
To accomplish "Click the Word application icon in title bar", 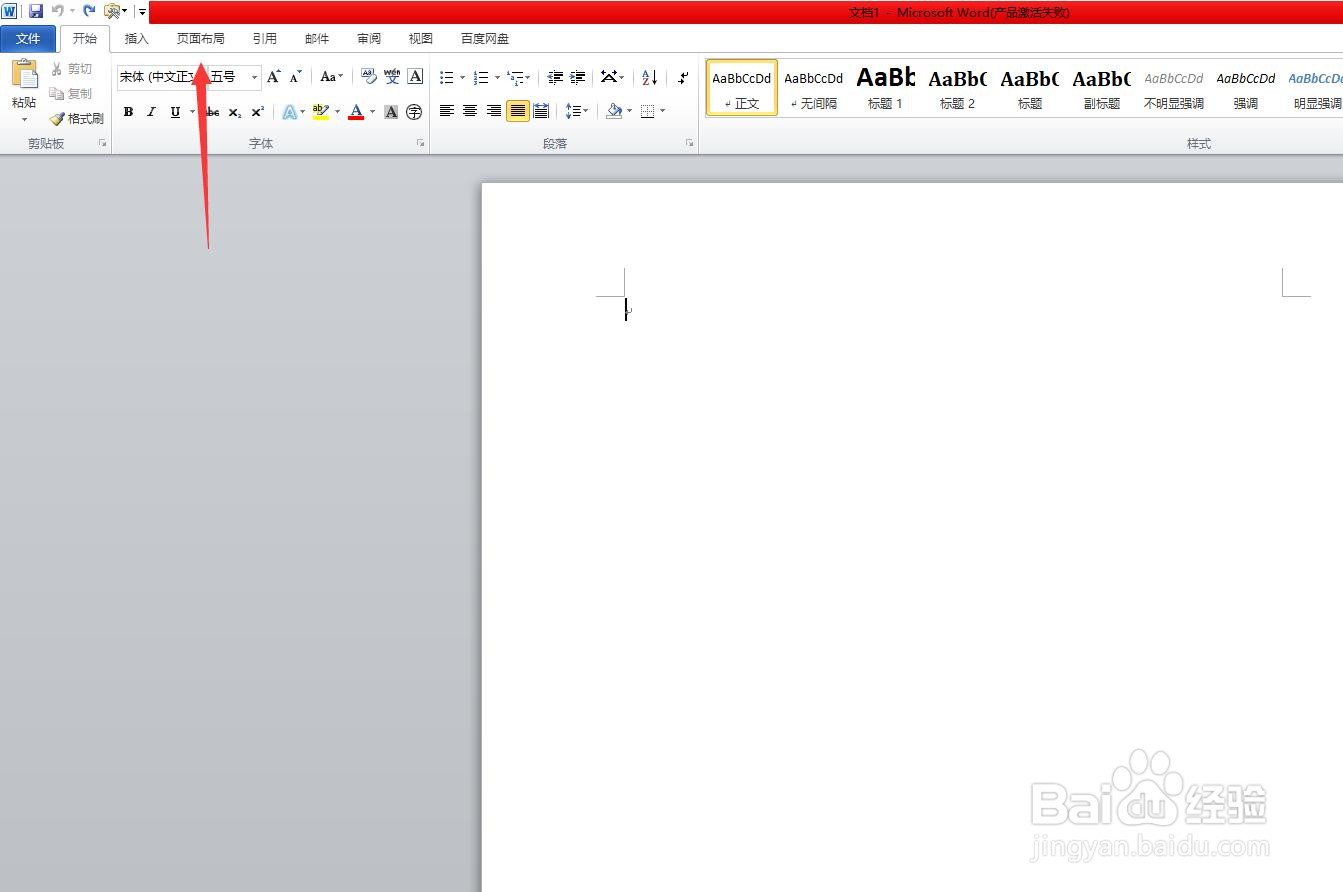I will click(x=9, y=11).
